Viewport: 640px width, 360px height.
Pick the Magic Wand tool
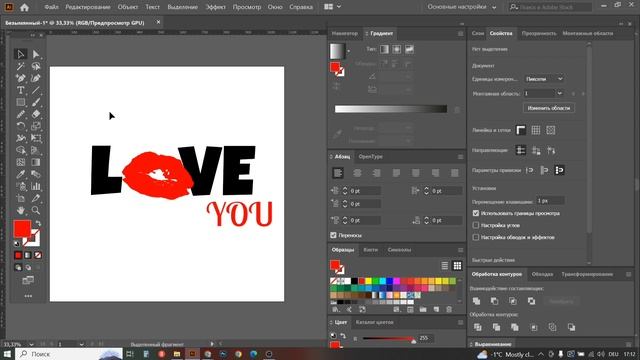tap(21, 66)
